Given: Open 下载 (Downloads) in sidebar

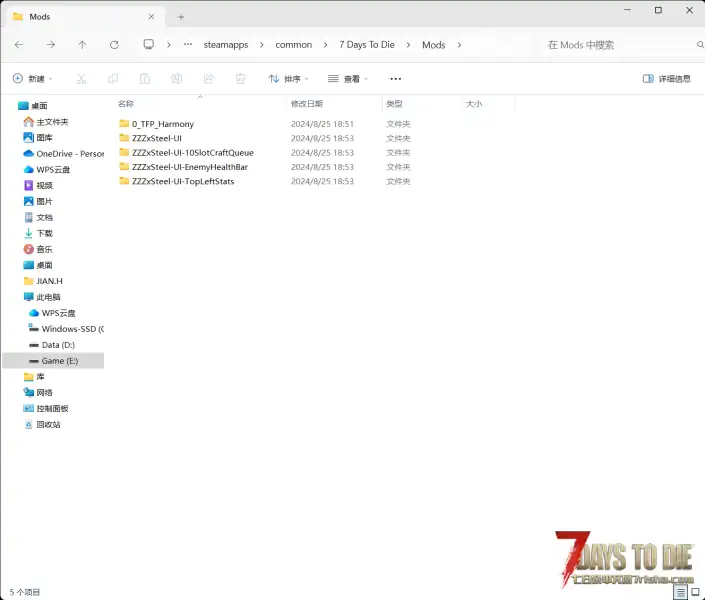Looking at the screenshot, I should click(38, 233).
